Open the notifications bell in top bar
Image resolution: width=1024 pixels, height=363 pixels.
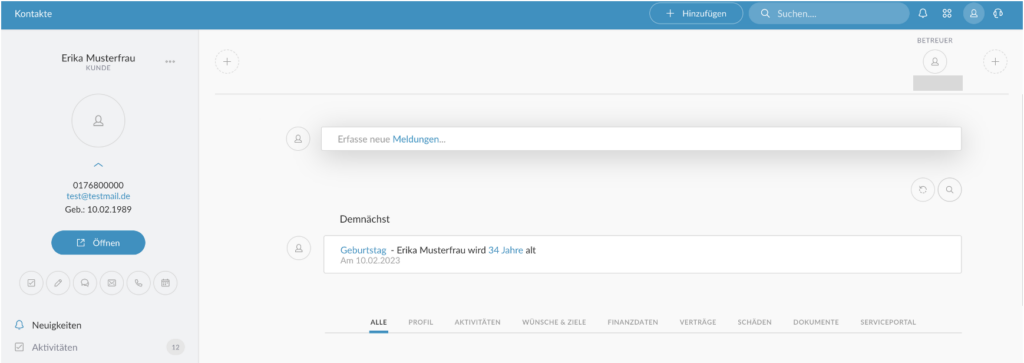tap(923, 14)
